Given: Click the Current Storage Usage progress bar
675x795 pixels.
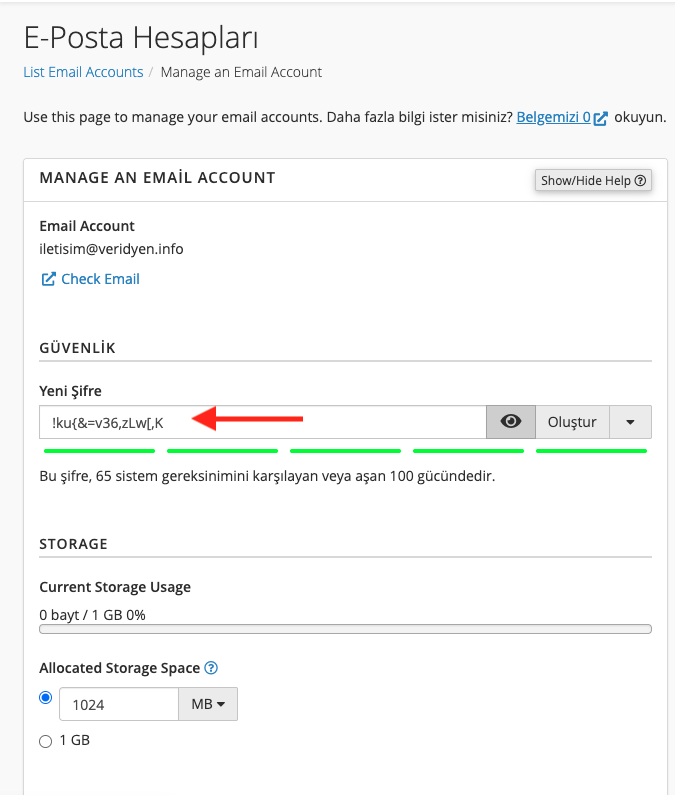Looking at the screenshot, I should (x=345, y=629).
